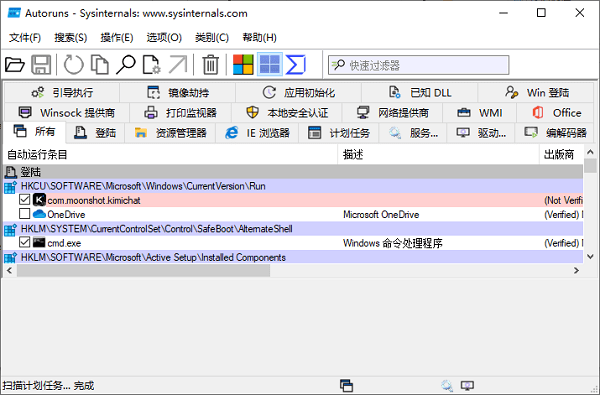Click the Save floppy disk icon
This screenshot has height=395, width=600.
point(41,64)
